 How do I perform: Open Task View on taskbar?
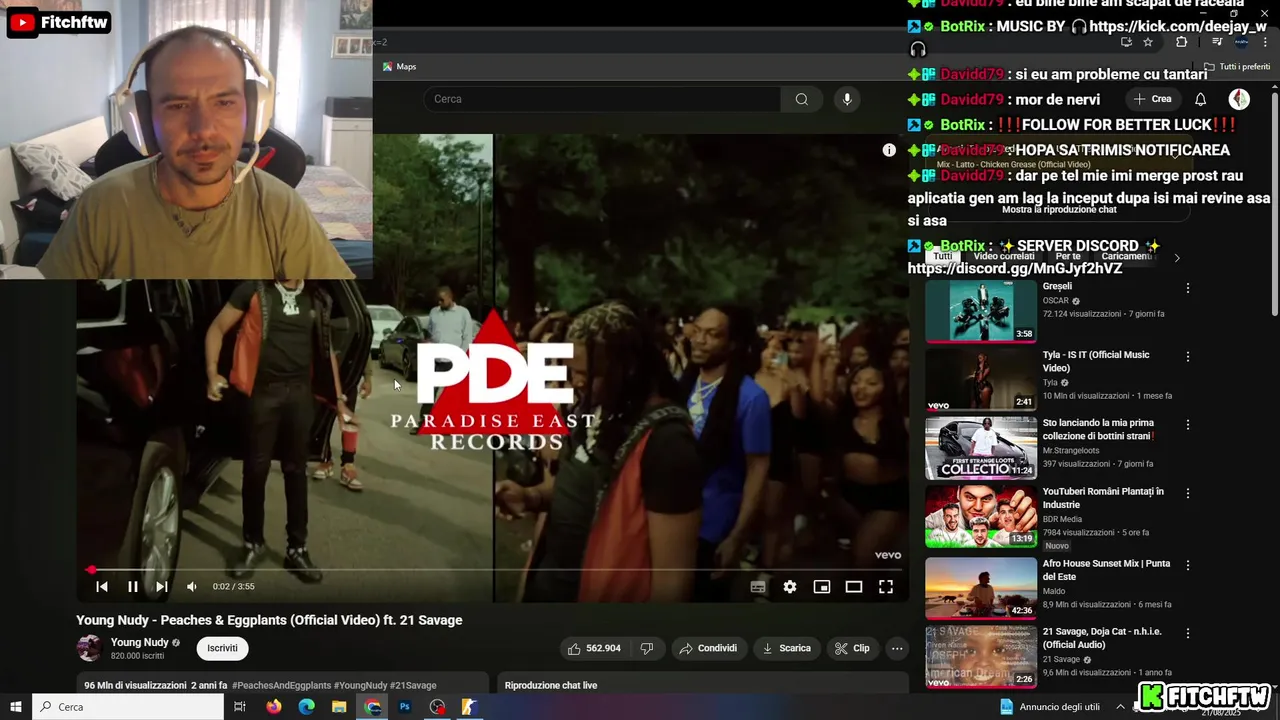pyautogui.click(x=240, y=707)
